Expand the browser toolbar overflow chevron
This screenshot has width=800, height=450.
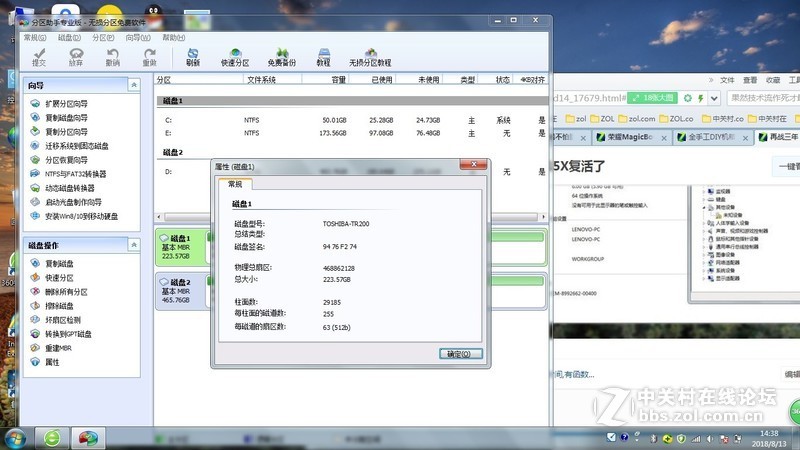(x=711, y=80)
